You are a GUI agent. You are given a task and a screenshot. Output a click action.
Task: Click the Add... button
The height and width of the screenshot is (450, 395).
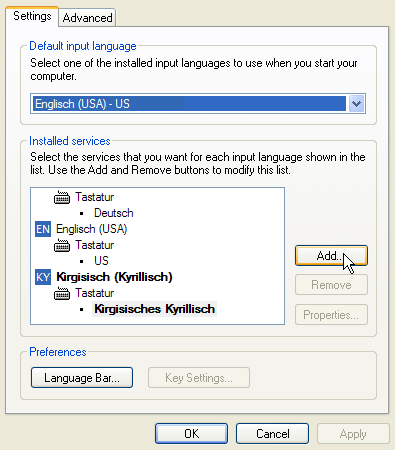click(331, 256)
